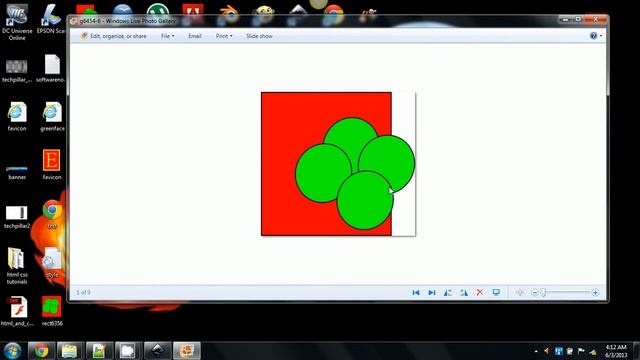The width and height of the screenshot is (640, 360).
Task: Click Email in the toolbar
Action: [195, 36]
